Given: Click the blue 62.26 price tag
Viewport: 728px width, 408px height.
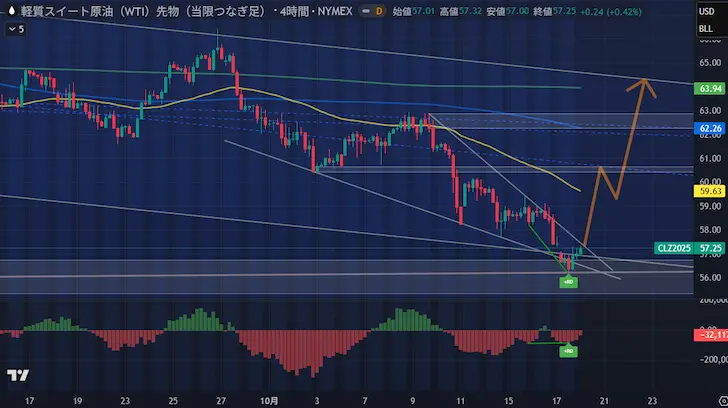Looking at the screenshot, I should 710,128.
